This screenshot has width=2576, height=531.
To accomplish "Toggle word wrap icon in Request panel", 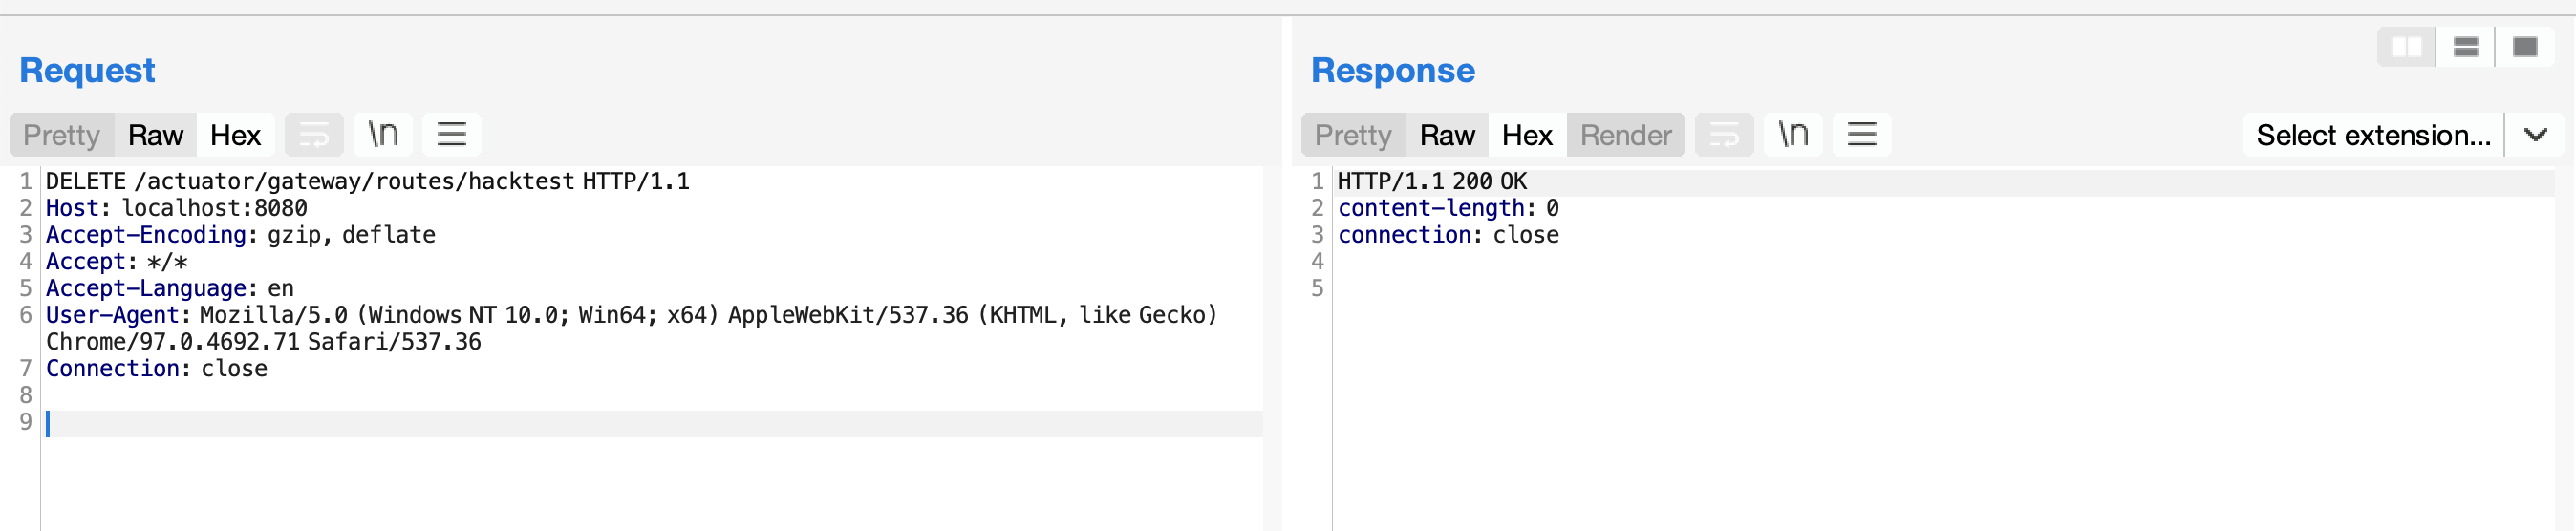I will click(x=314, y=134).
